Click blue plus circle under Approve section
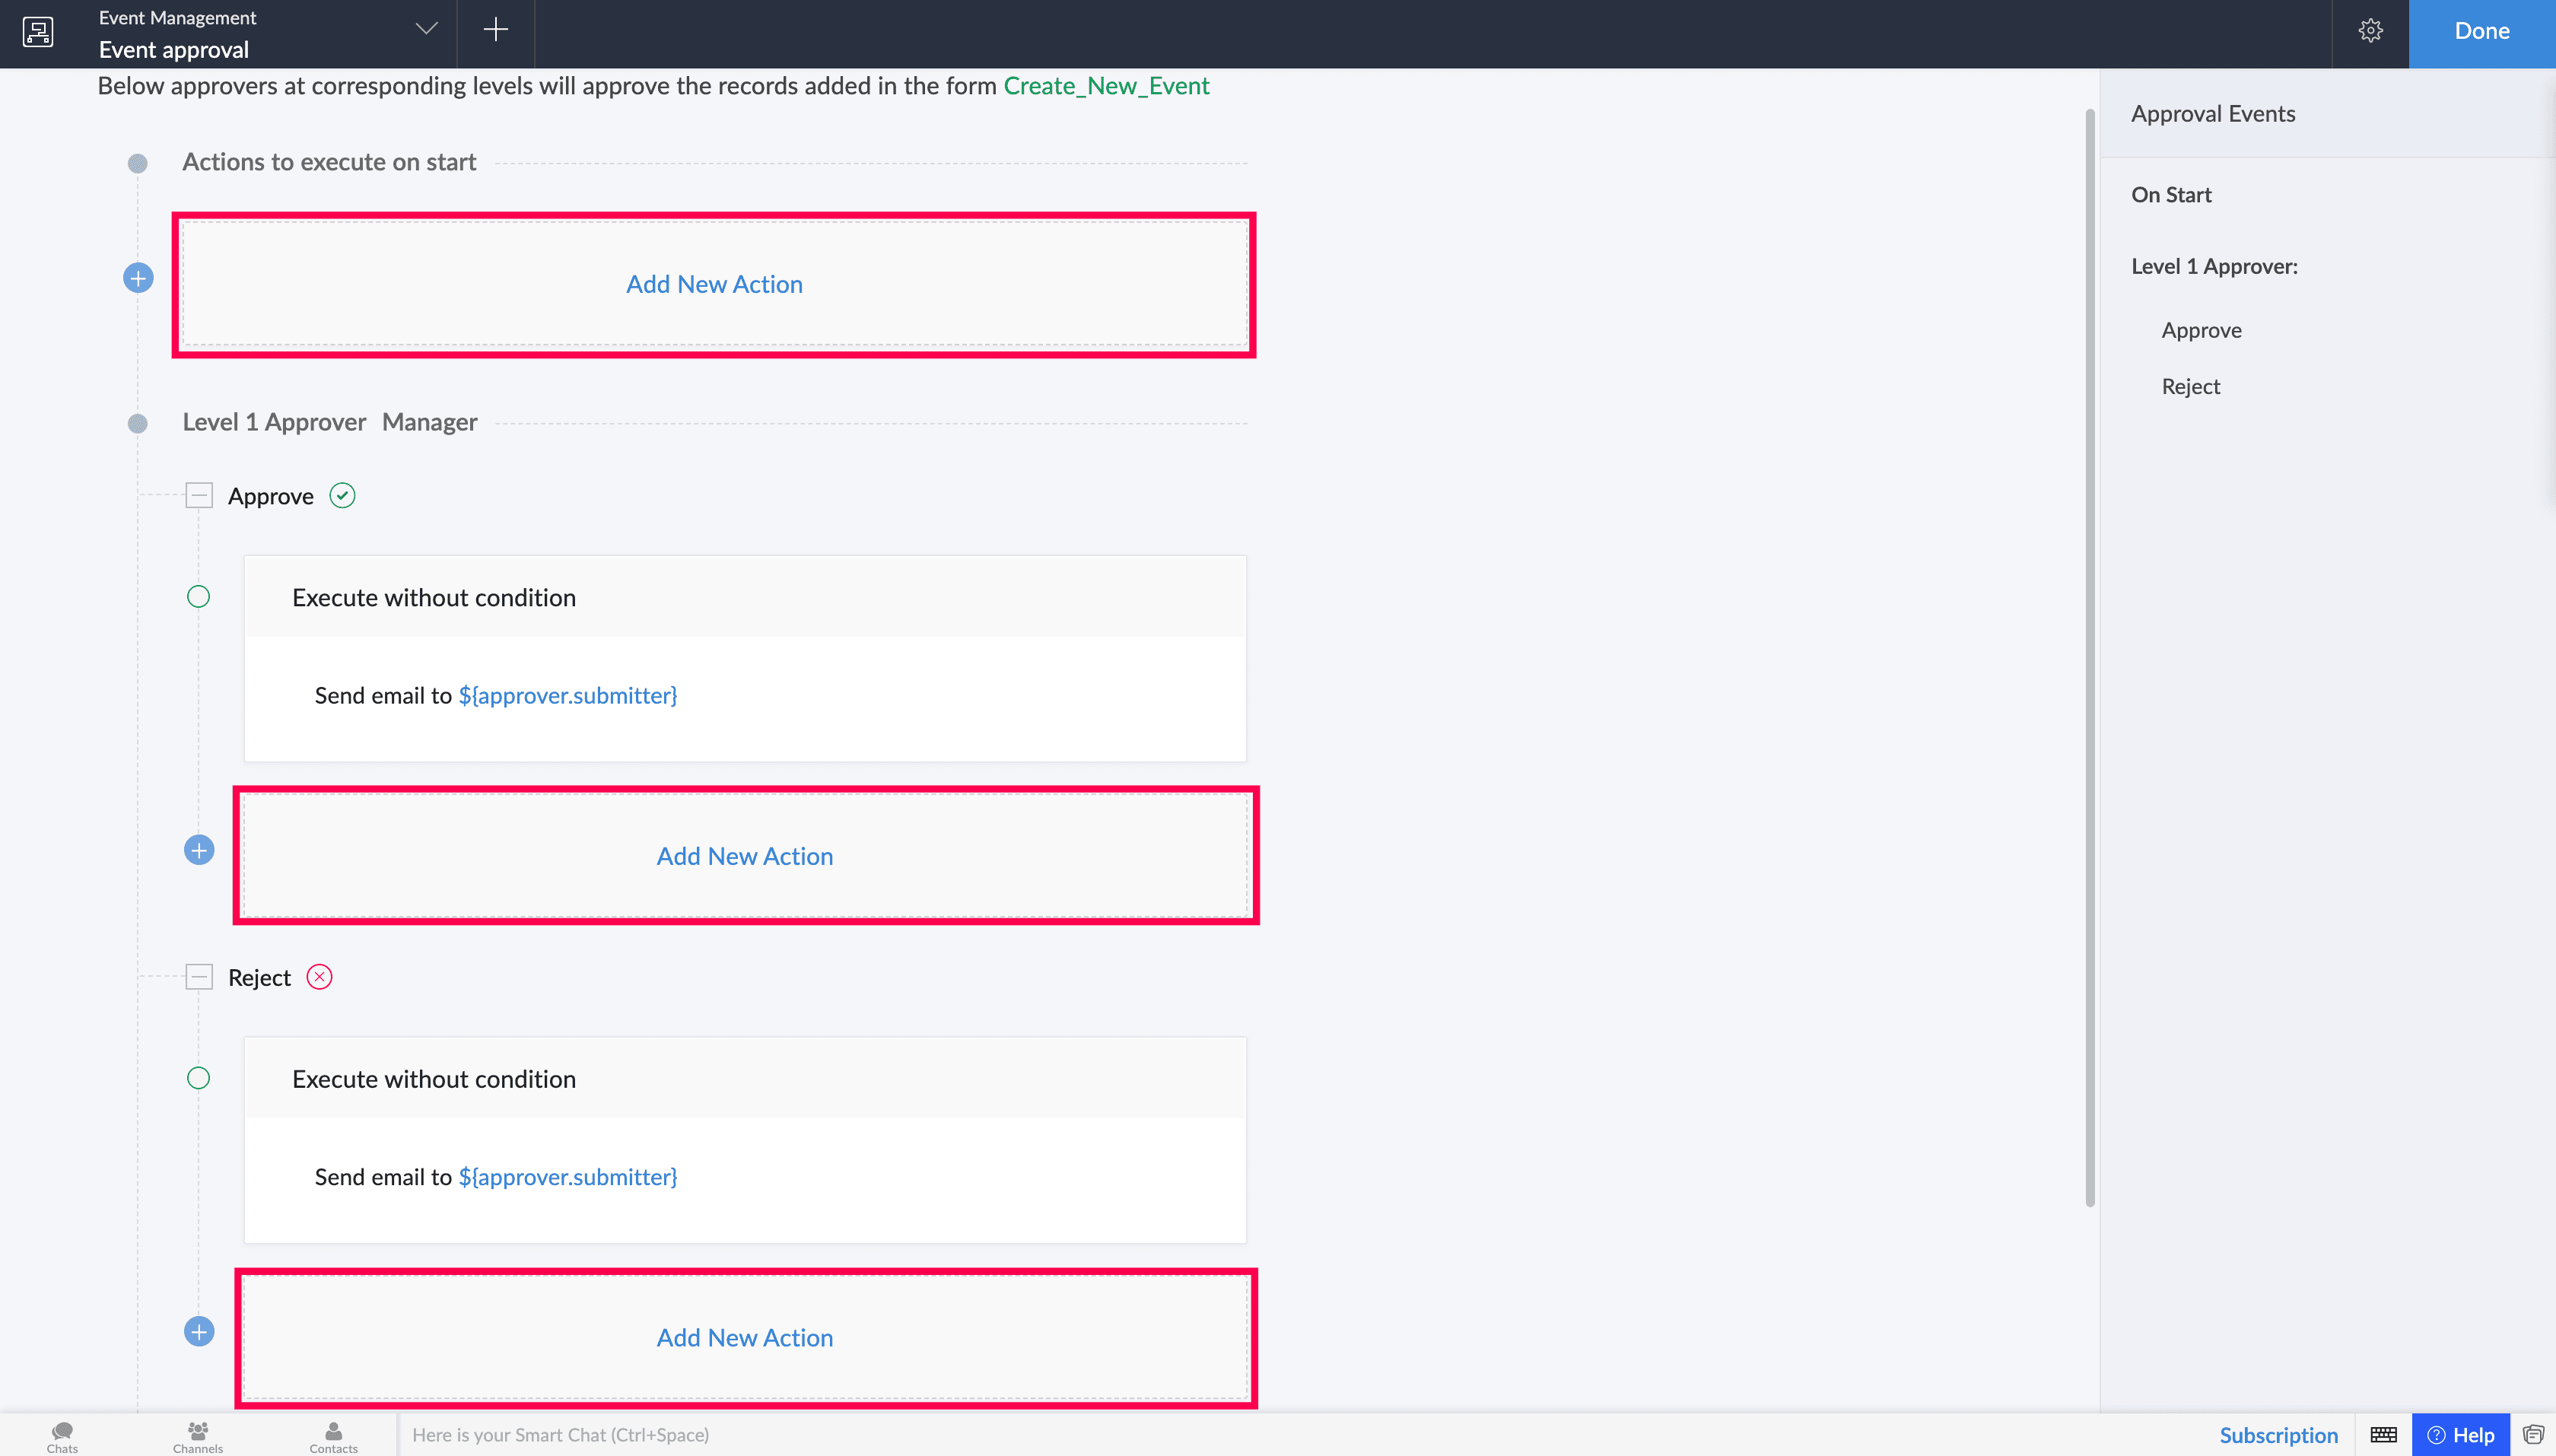 point(199,850)
